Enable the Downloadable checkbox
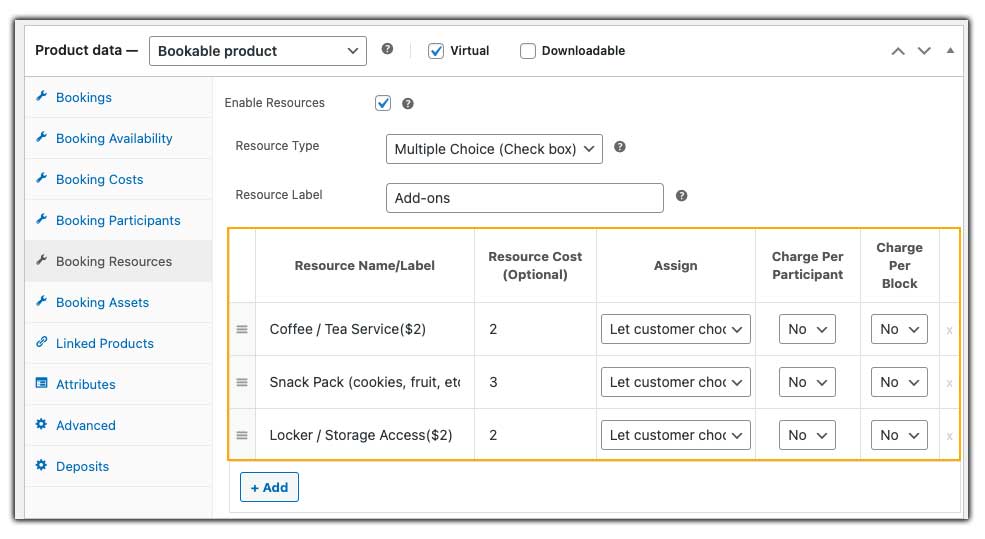985x539 pixels. tap(528, 51)
